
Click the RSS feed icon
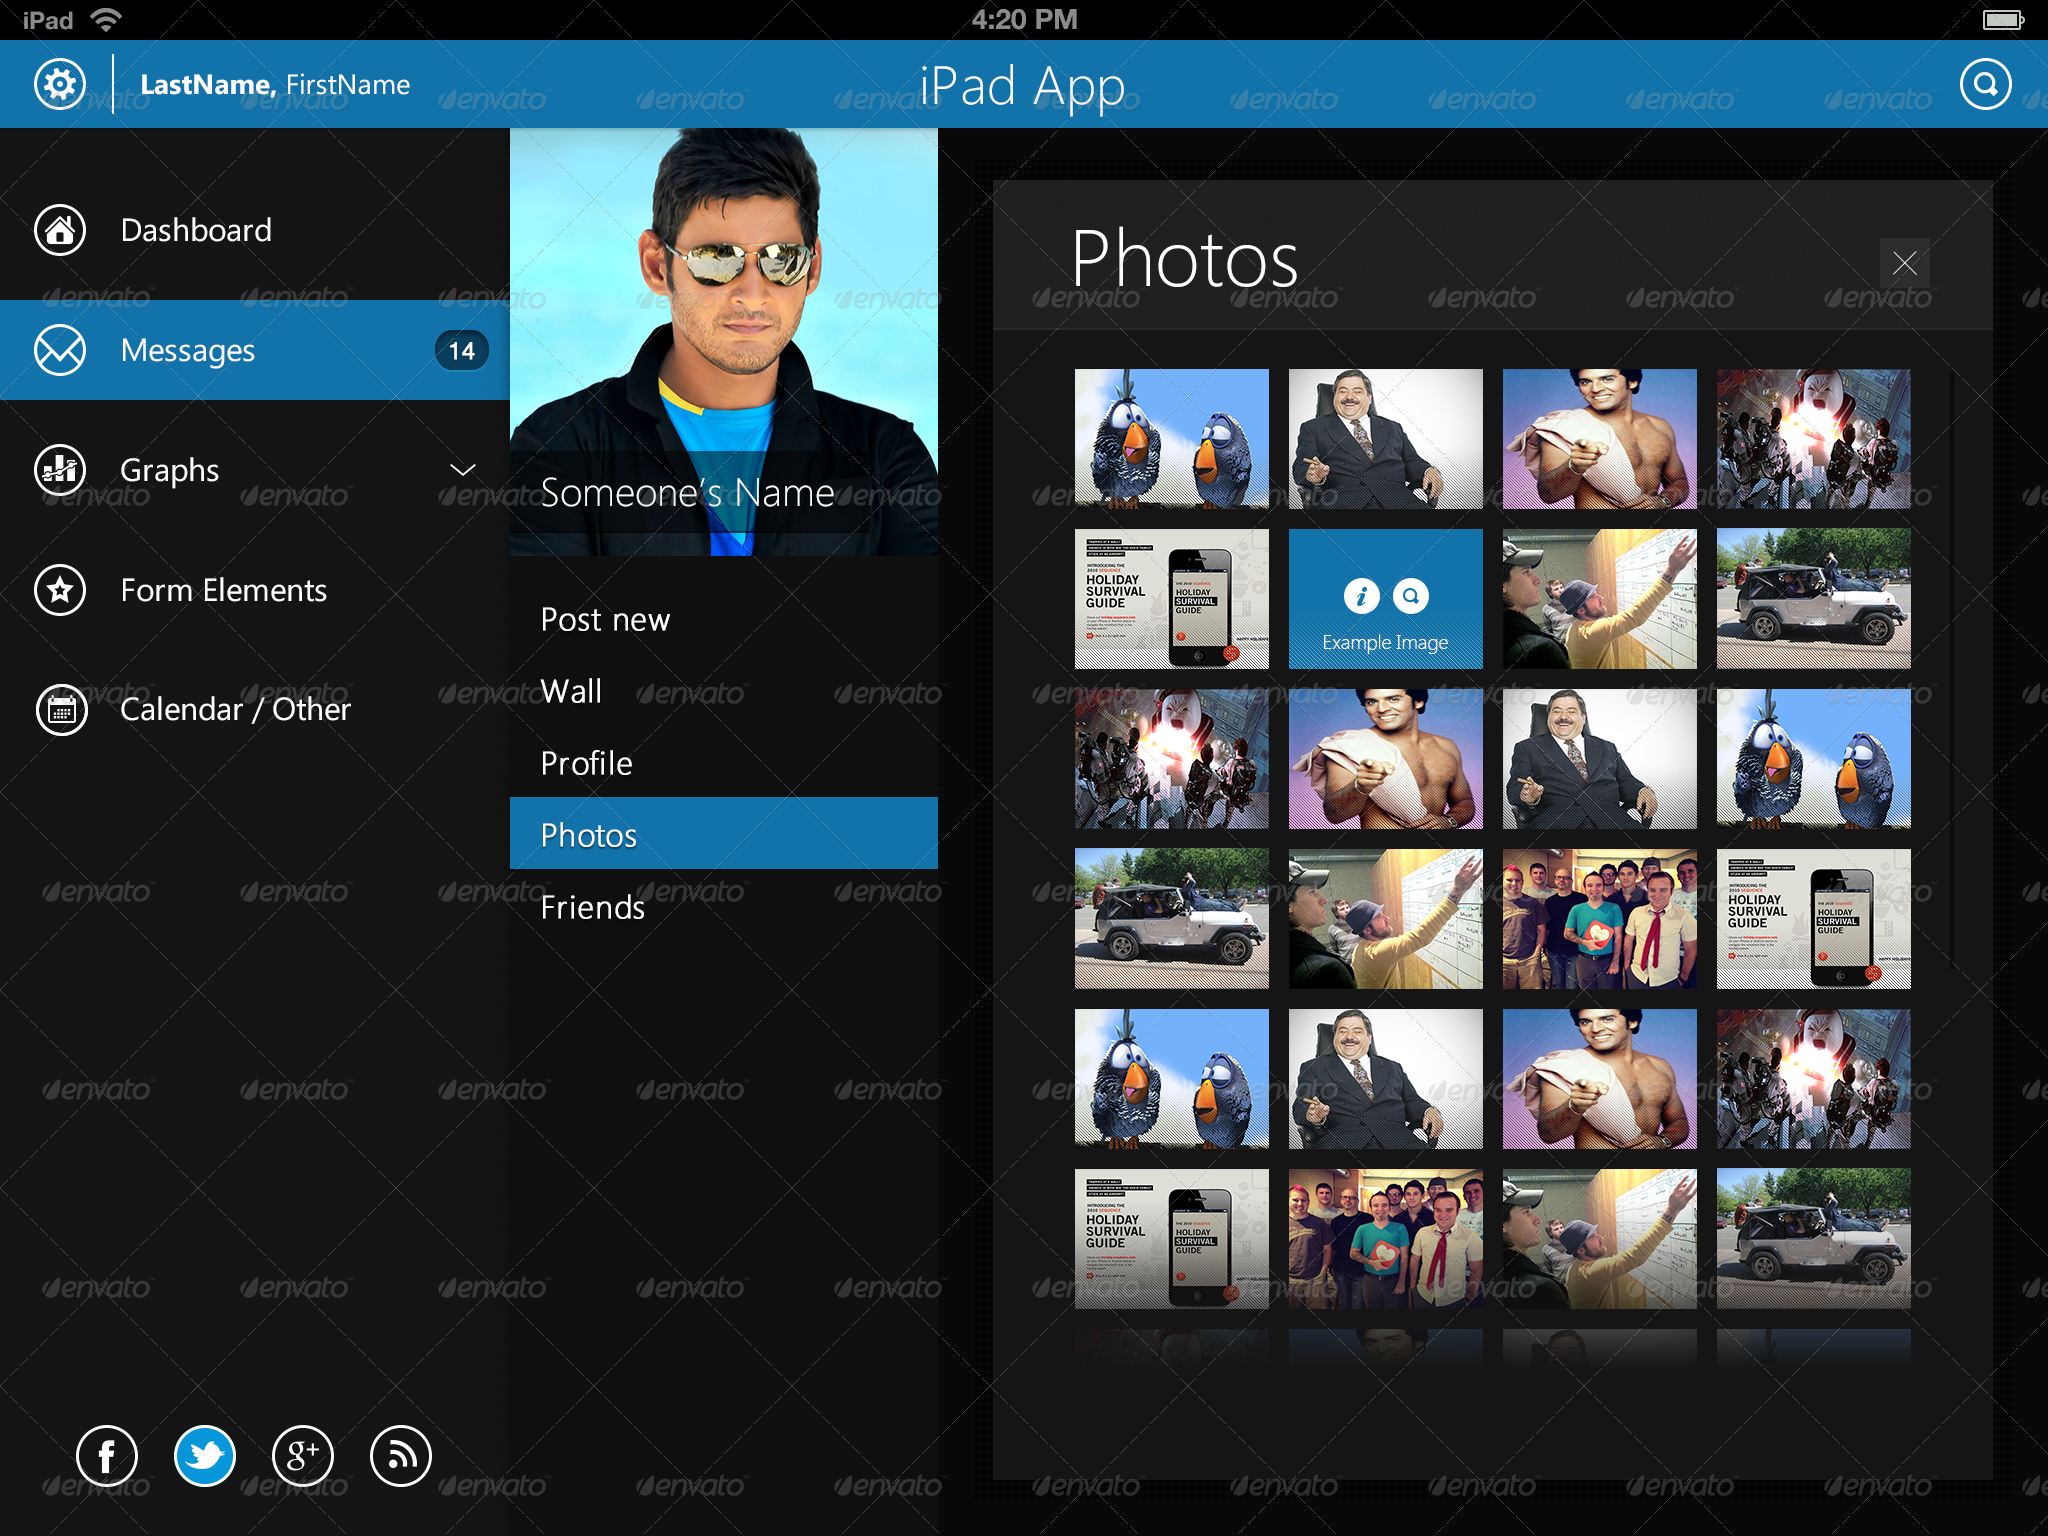point(400,1456)
